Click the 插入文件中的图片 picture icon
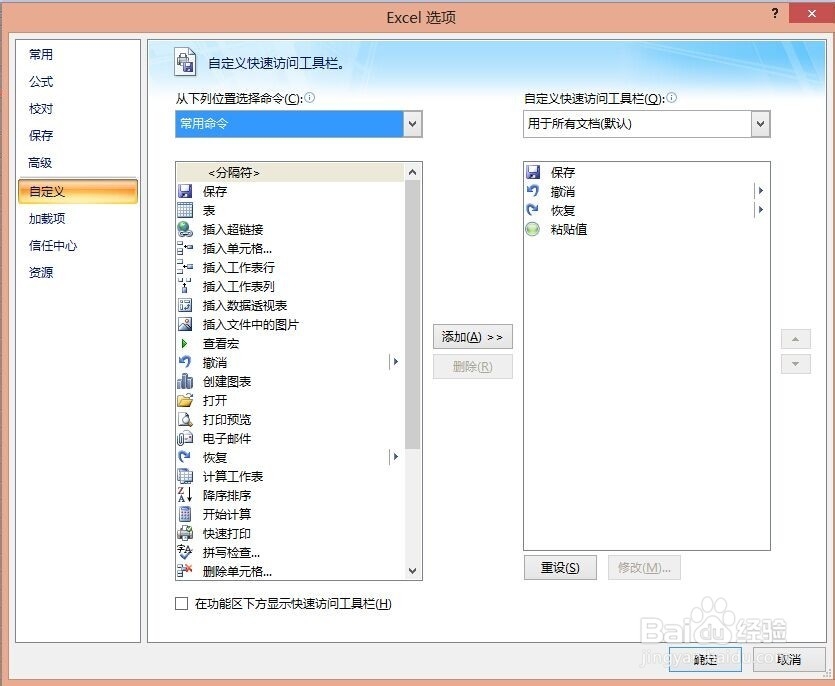This screenshot has width=835, height=686. tap(185, 324)
